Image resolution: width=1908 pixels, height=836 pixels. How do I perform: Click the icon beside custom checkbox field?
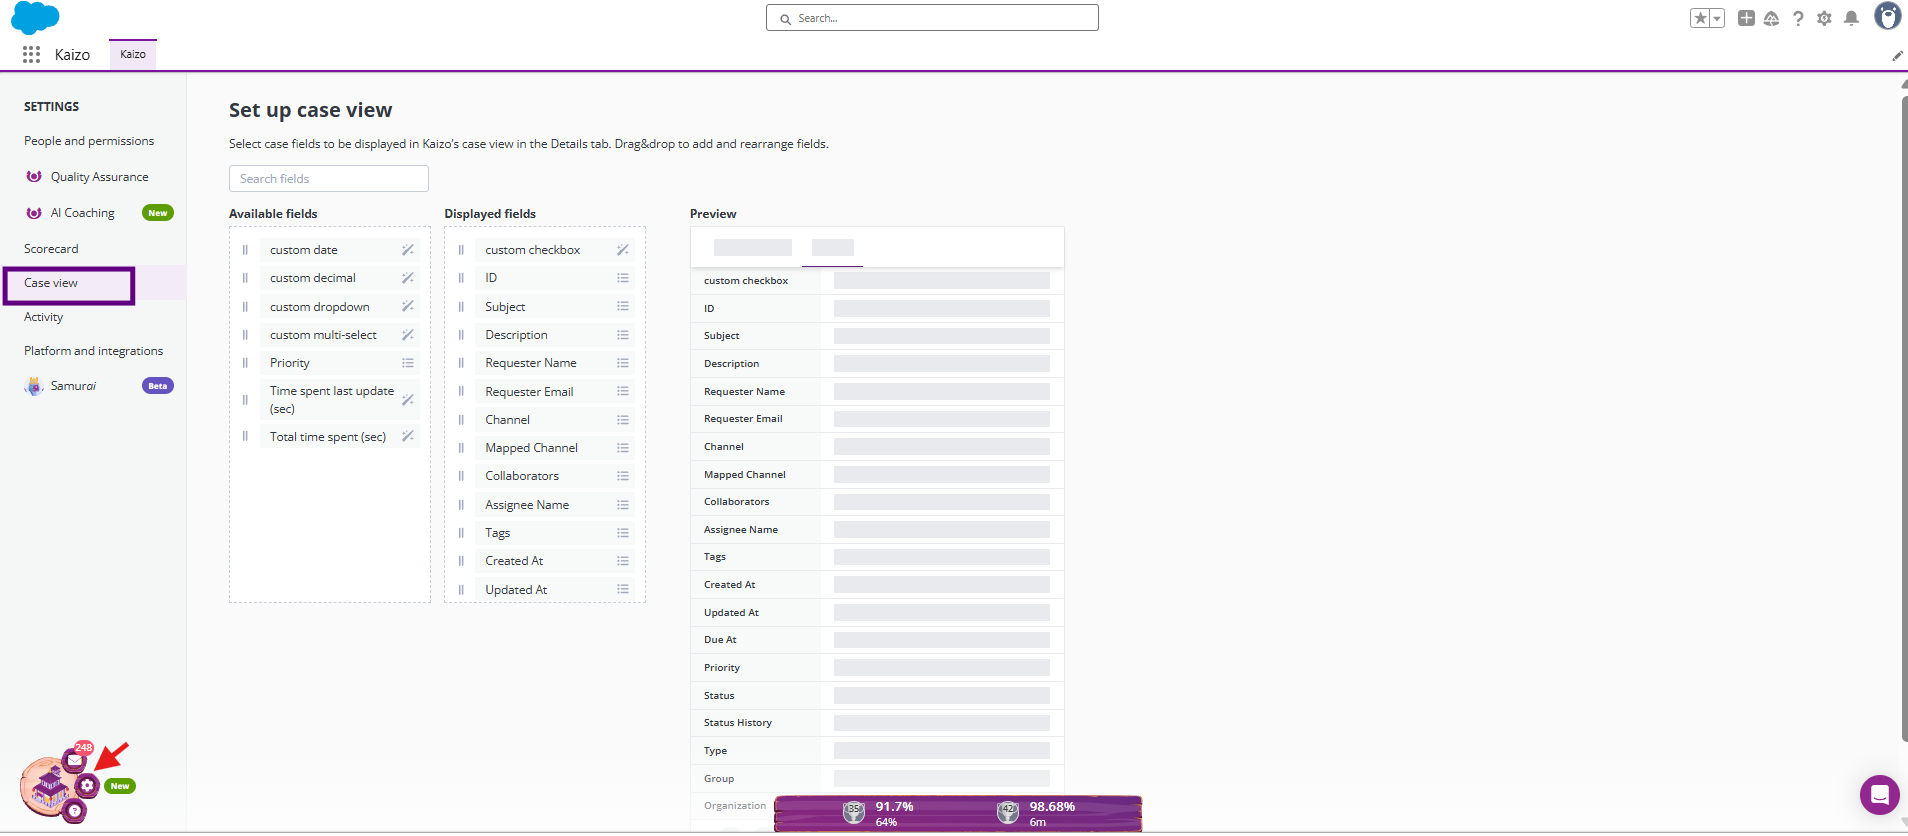pos(623,250)
